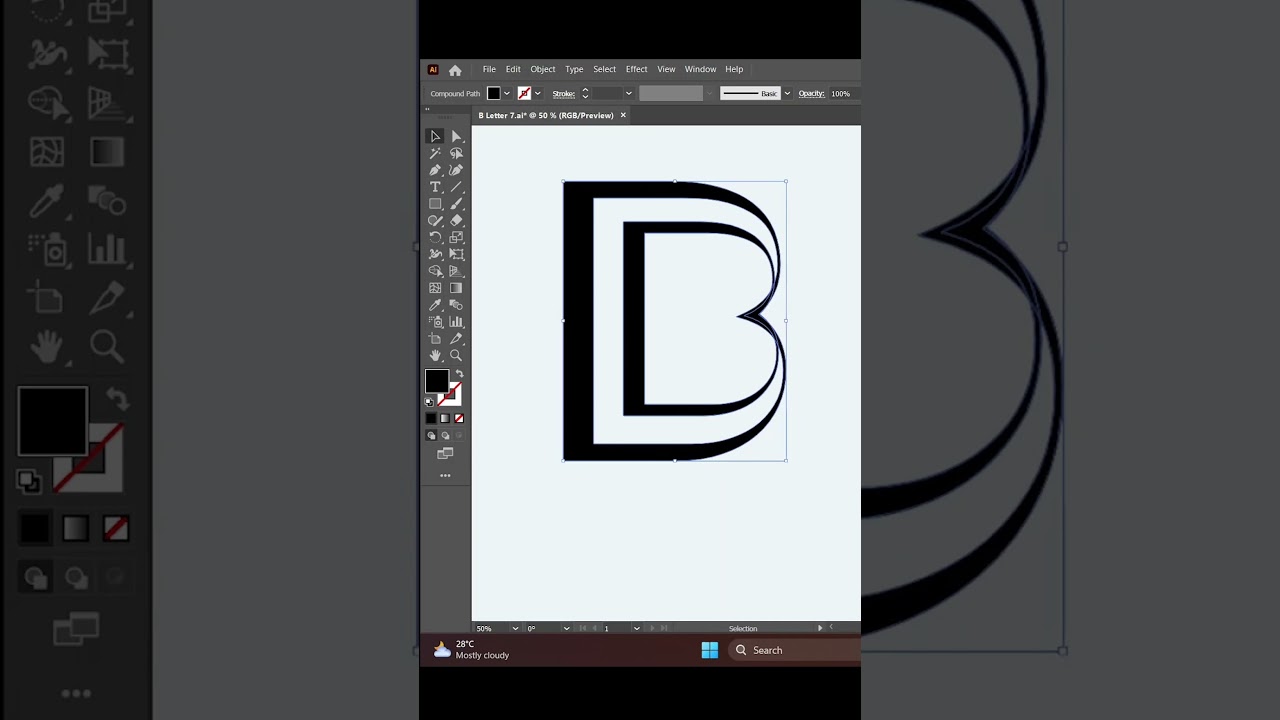Screen dimensions: 1280x720
Task: Expand the status bar Selection arrow
Action: pos(820,628)
